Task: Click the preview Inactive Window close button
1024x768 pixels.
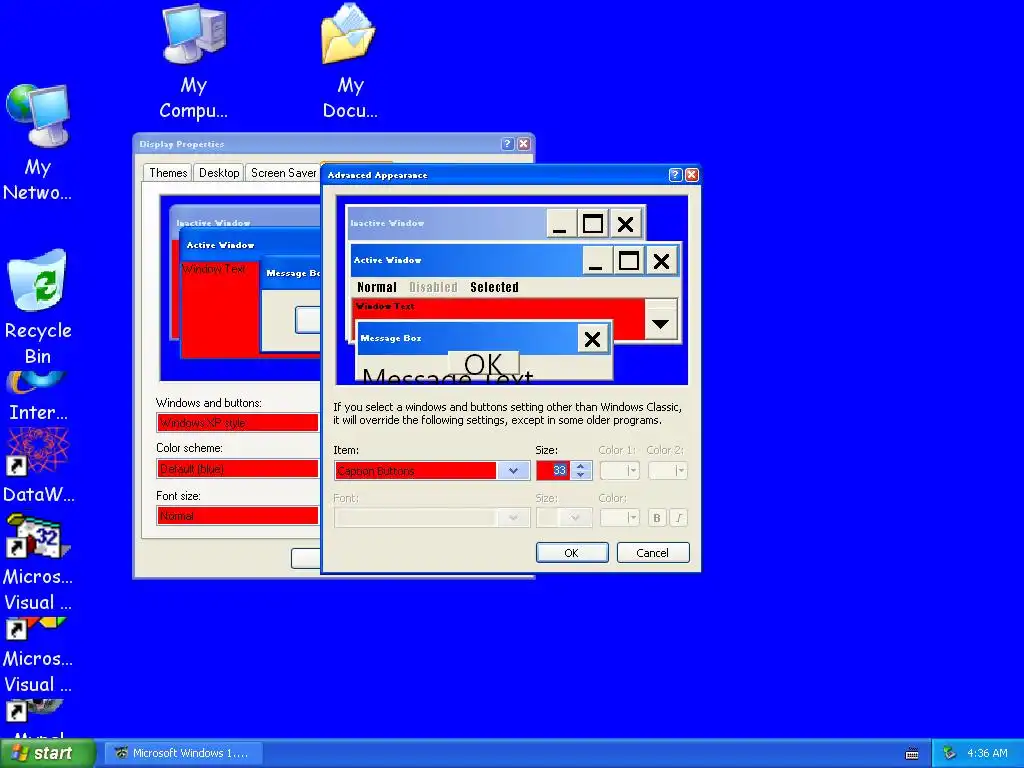Action: tap(625, 224)
